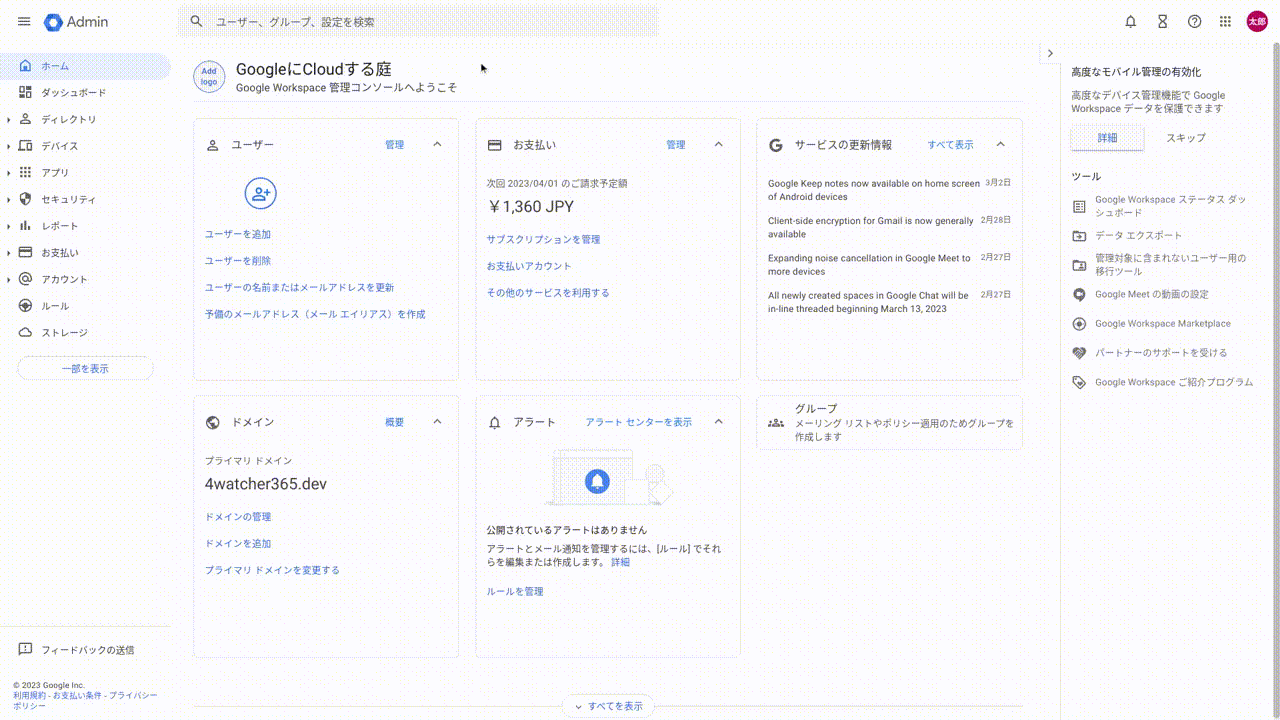Click the add user circular icon
The image size is (1280, 720).
tap(260, 194)
